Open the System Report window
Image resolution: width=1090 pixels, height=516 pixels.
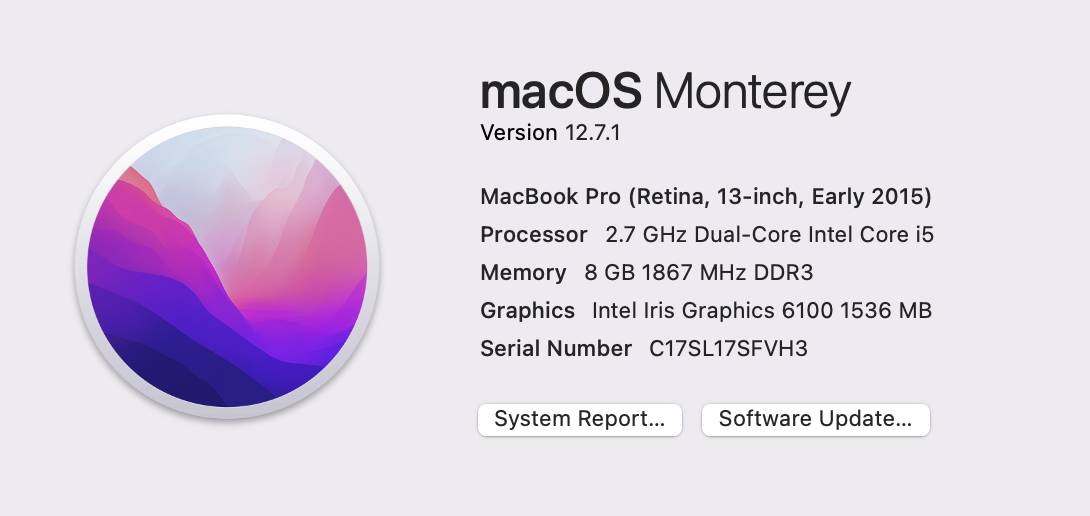coord(580,420)
